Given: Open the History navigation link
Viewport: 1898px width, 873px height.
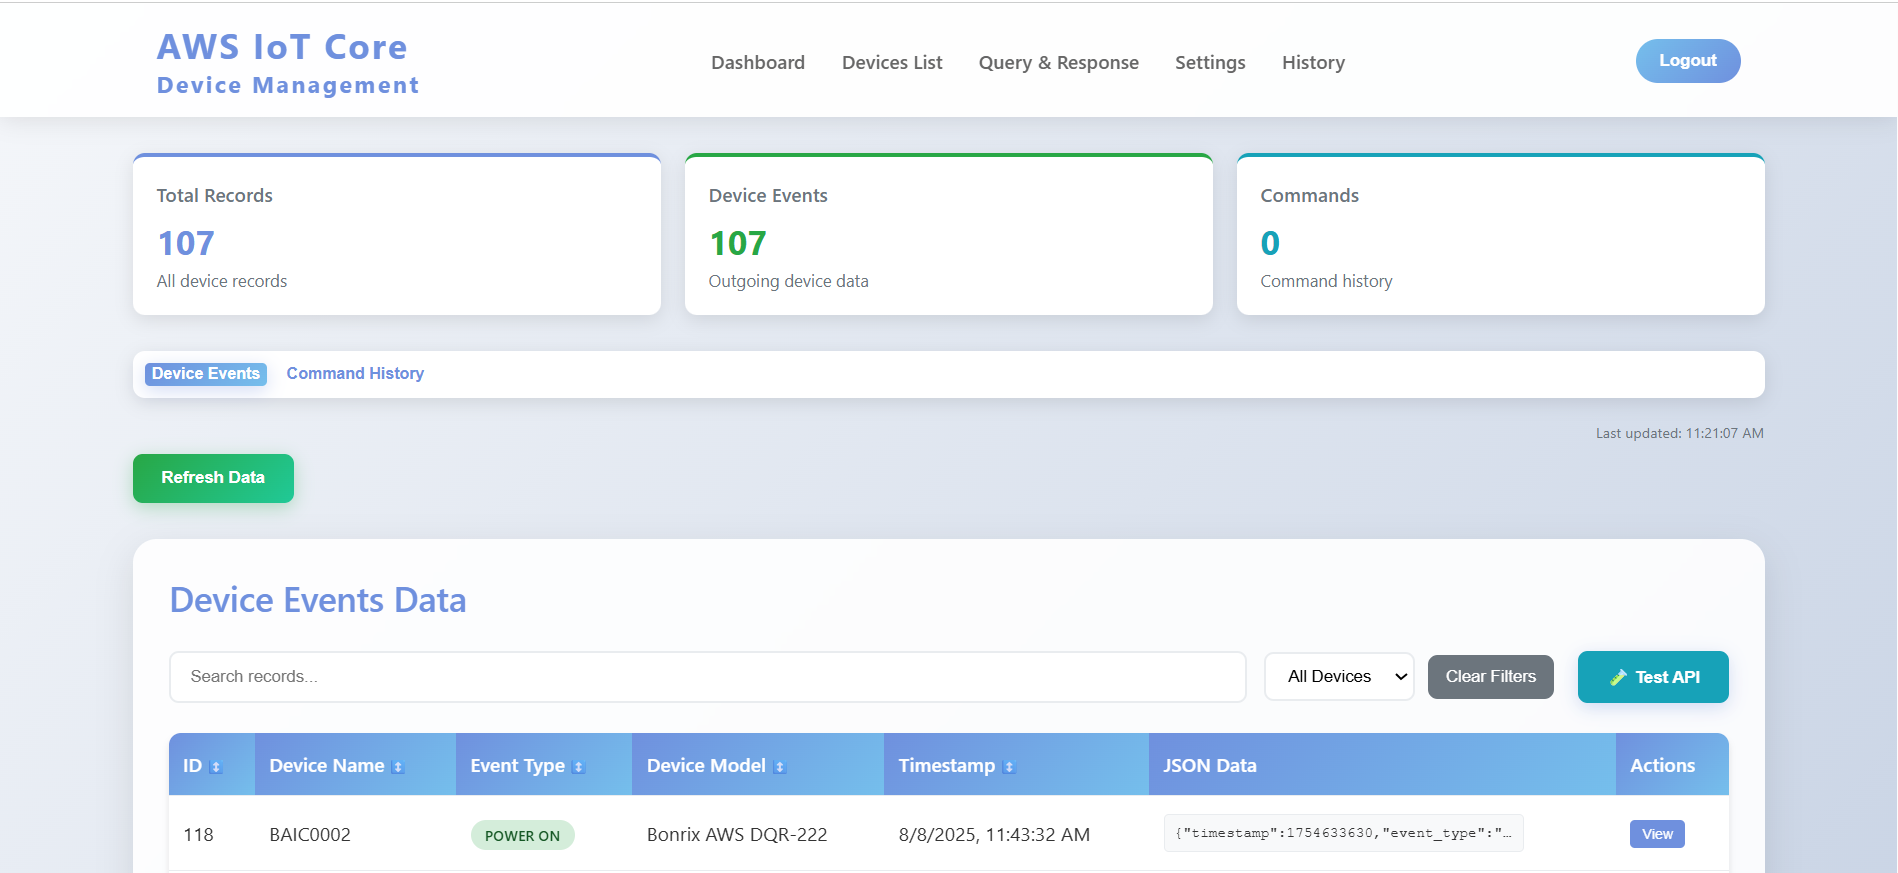Looking at the screenshot, I should [1313, 63].
